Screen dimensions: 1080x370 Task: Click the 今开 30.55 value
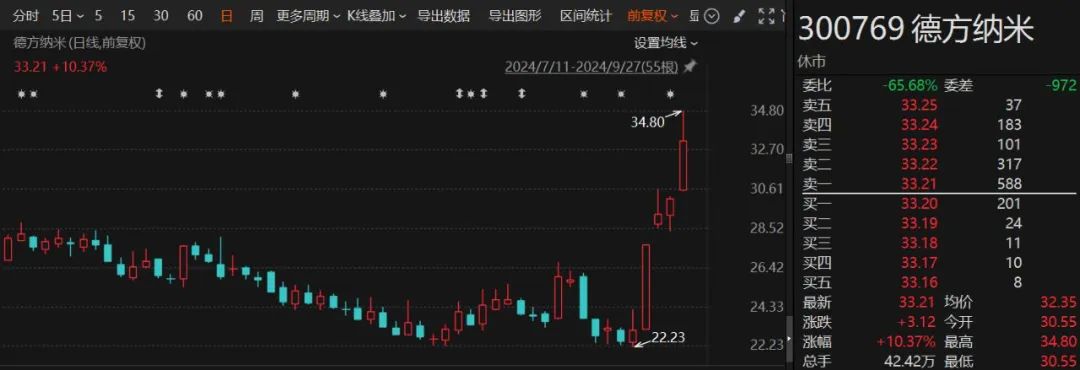coord(1057,322)
